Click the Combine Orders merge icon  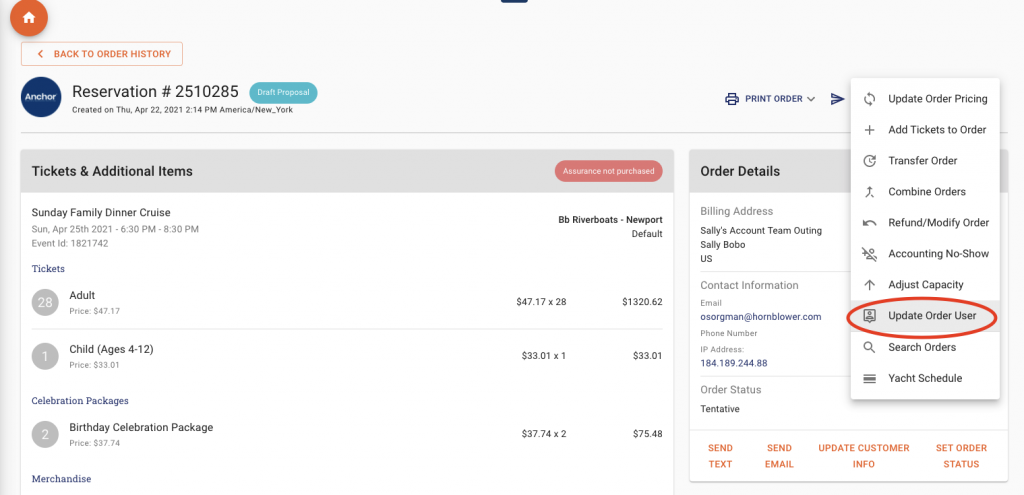869,192
